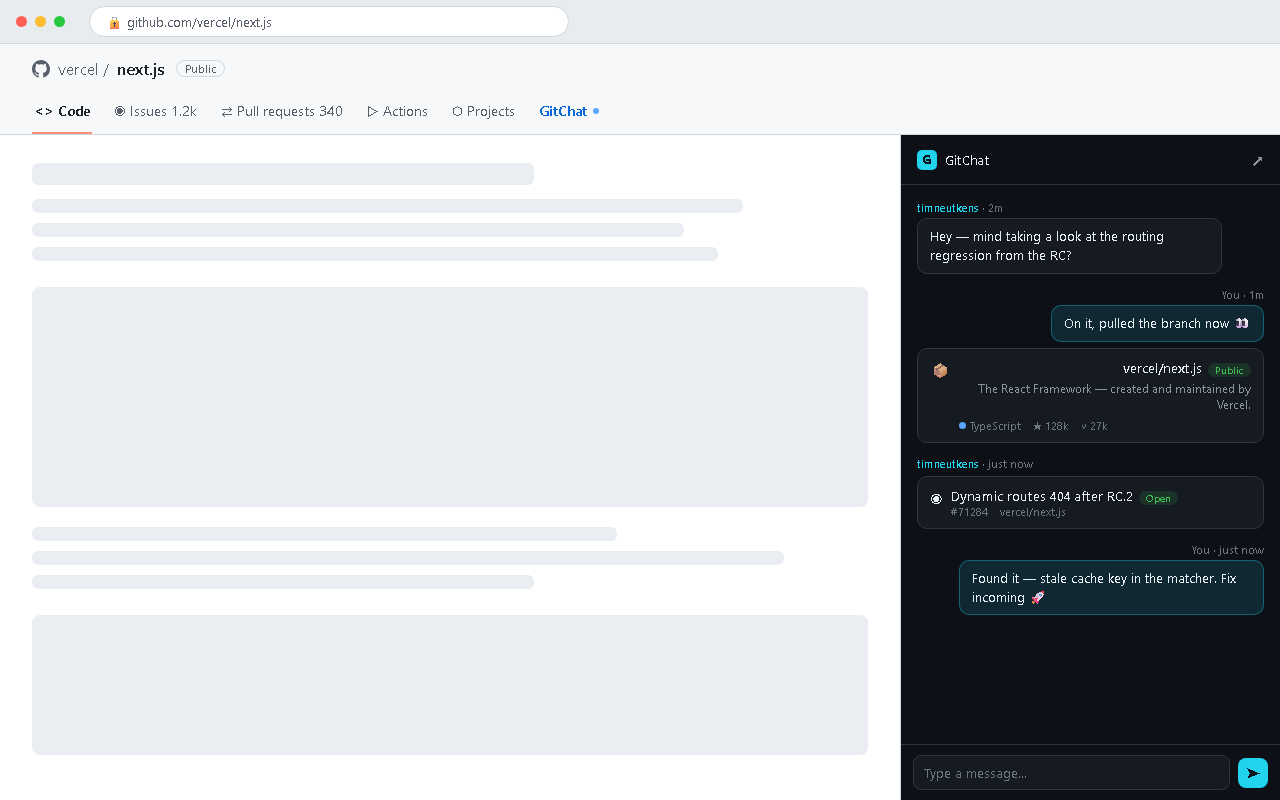Click the TypeScript language label
This screenshot has width=1280, height=800.
[x=990, y=426]
